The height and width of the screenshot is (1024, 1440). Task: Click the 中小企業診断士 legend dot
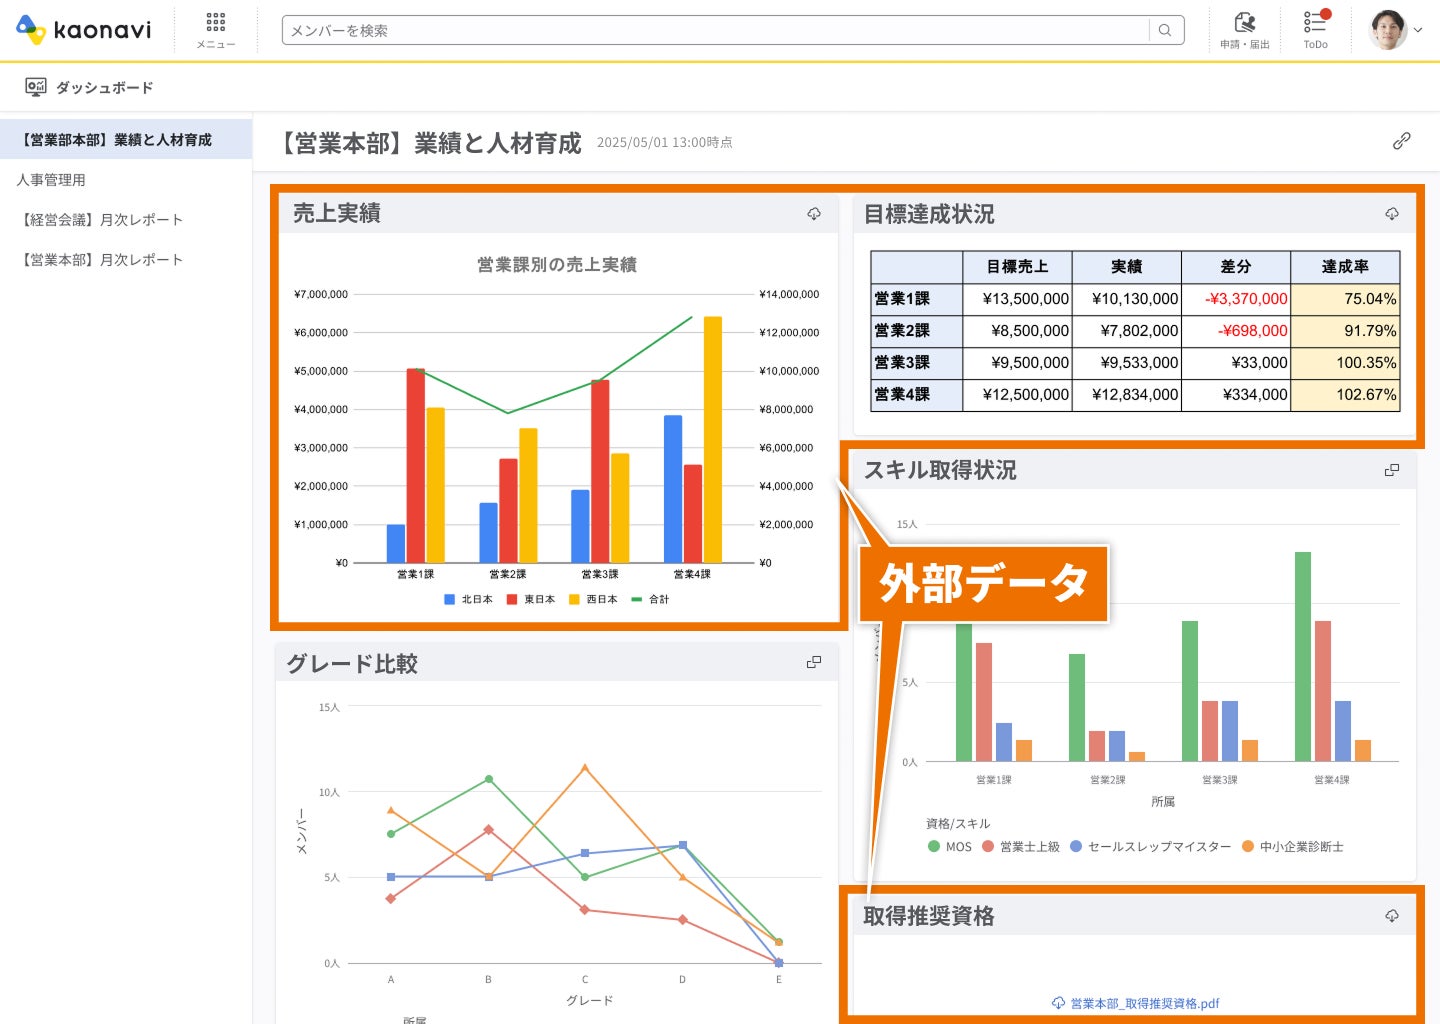tap(1248, 846)
